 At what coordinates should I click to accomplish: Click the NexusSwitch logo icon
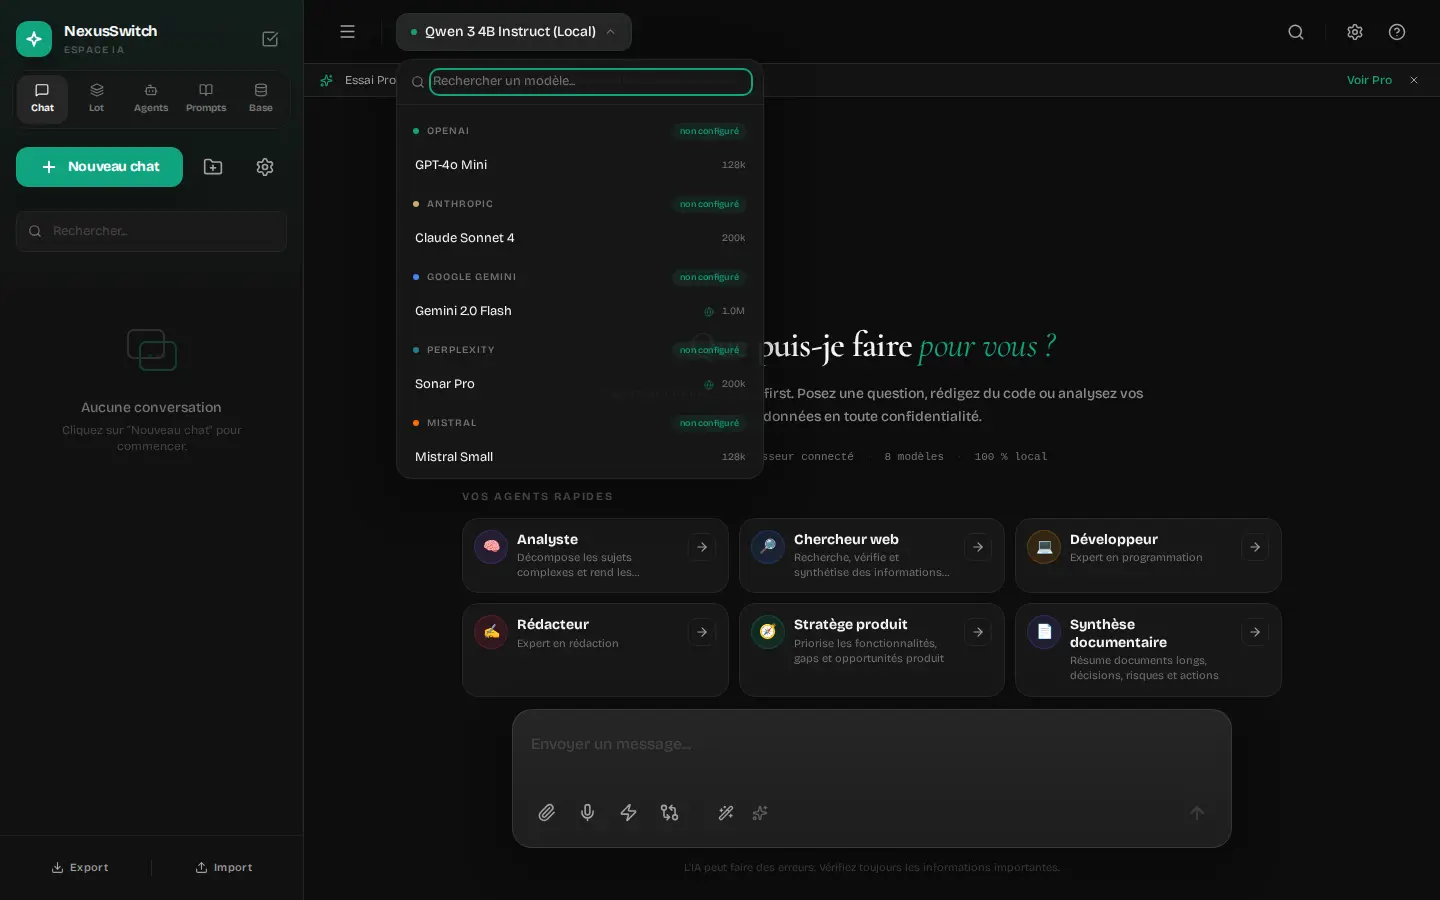click(x=34, y=39)
